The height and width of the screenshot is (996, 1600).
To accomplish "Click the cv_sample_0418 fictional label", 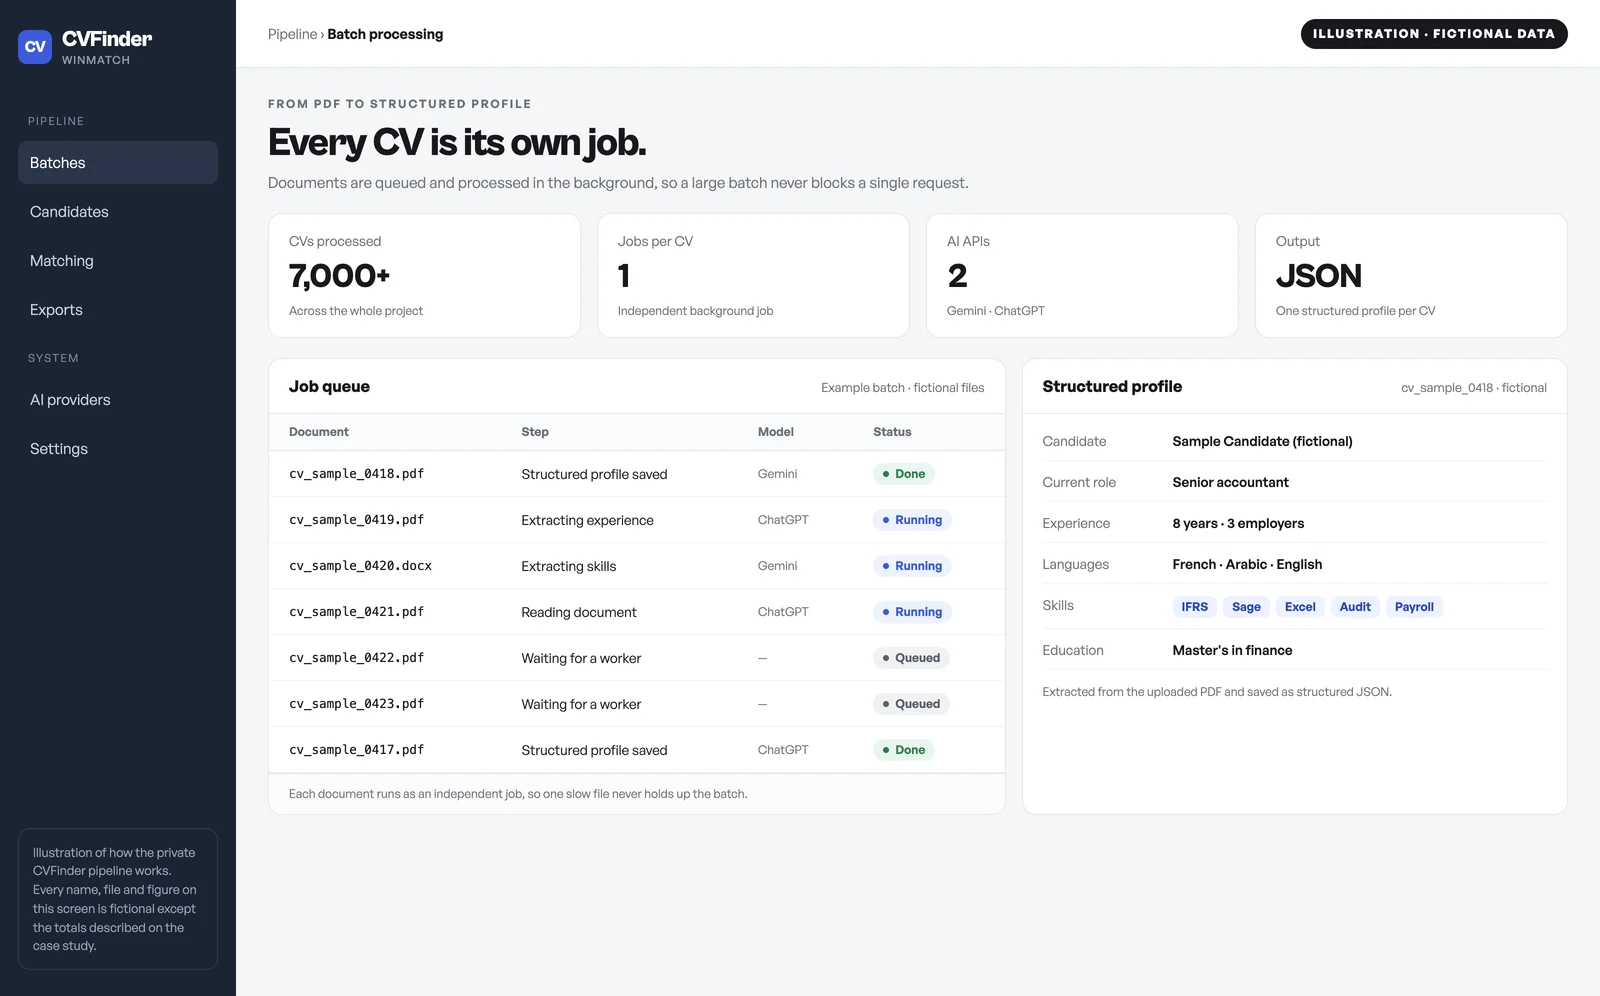I will (x=1473, y=388).
